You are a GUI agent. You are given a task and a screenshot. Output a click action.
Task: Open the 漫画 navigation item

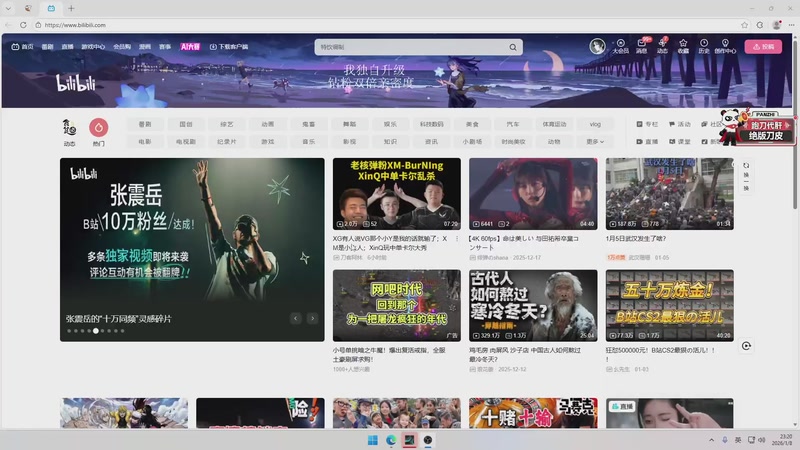tap(145, 46)
